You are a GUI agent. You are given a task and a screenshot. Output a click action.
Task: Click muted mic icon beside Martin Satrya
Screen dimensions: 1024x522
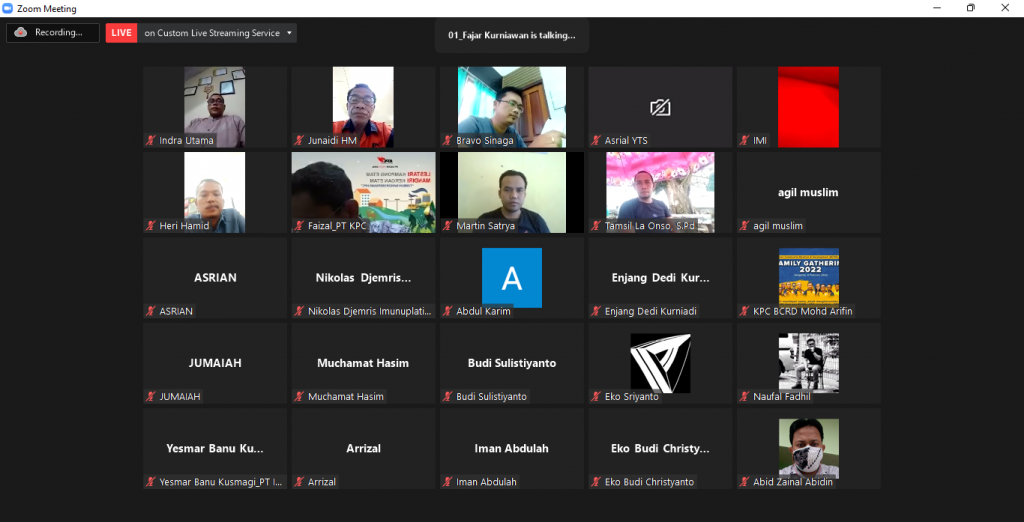pos(448,226)
